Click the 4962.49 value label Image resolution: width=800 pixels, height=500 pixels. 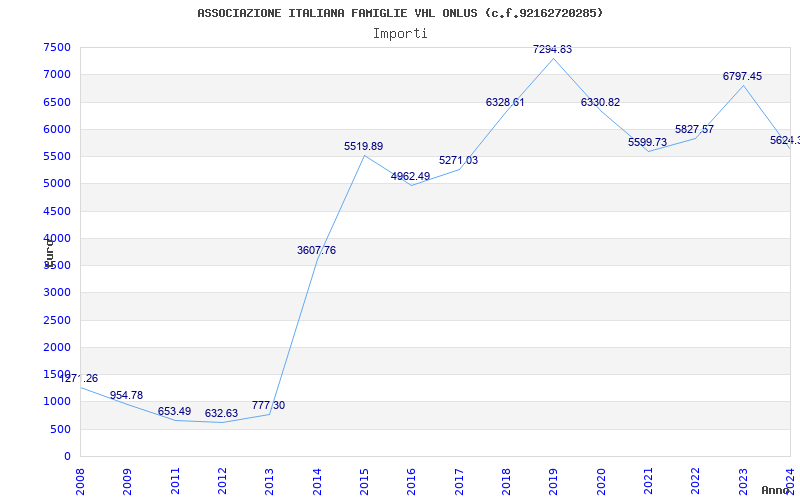tap(411, 177)
